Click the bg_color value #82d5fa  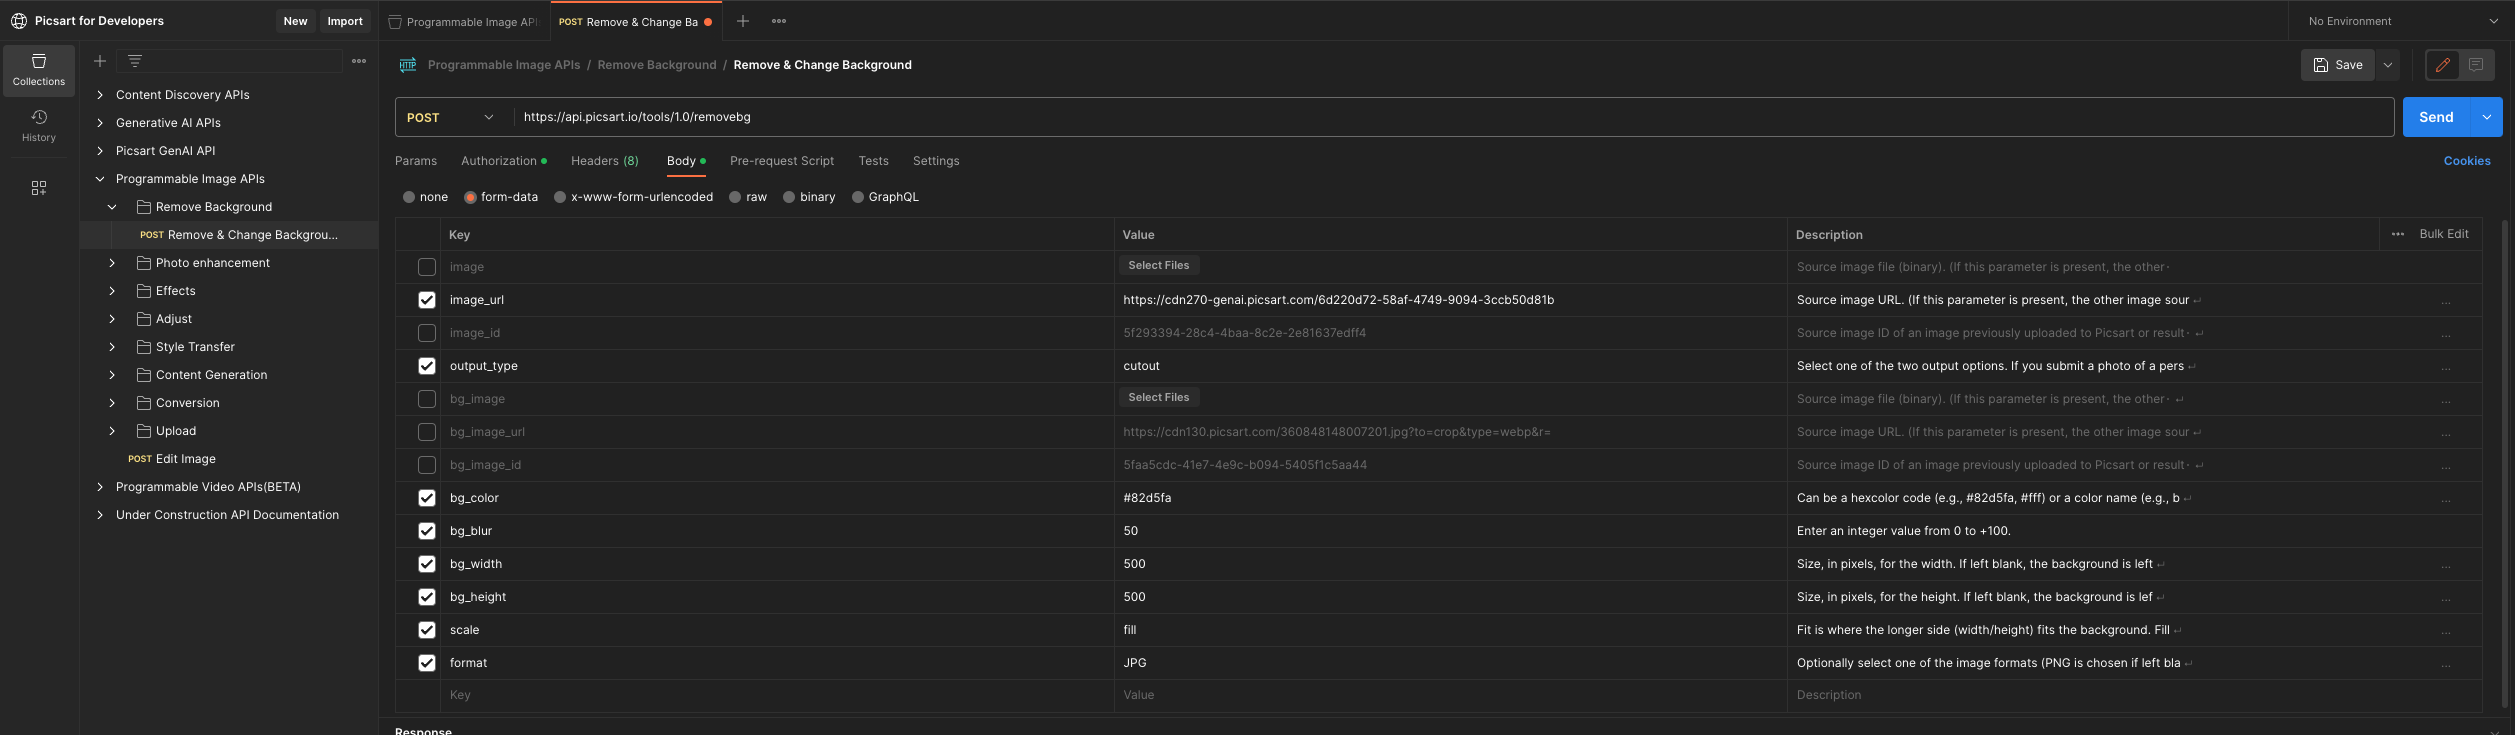point(1147,498)
